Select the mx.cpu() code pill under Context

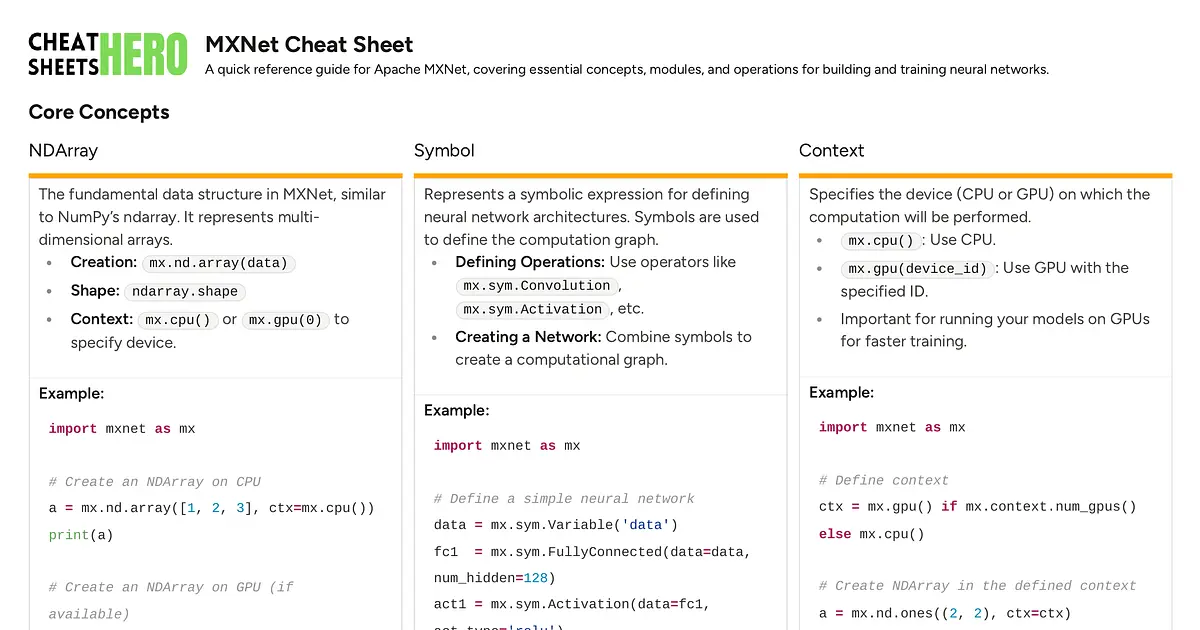coord(880,240)
